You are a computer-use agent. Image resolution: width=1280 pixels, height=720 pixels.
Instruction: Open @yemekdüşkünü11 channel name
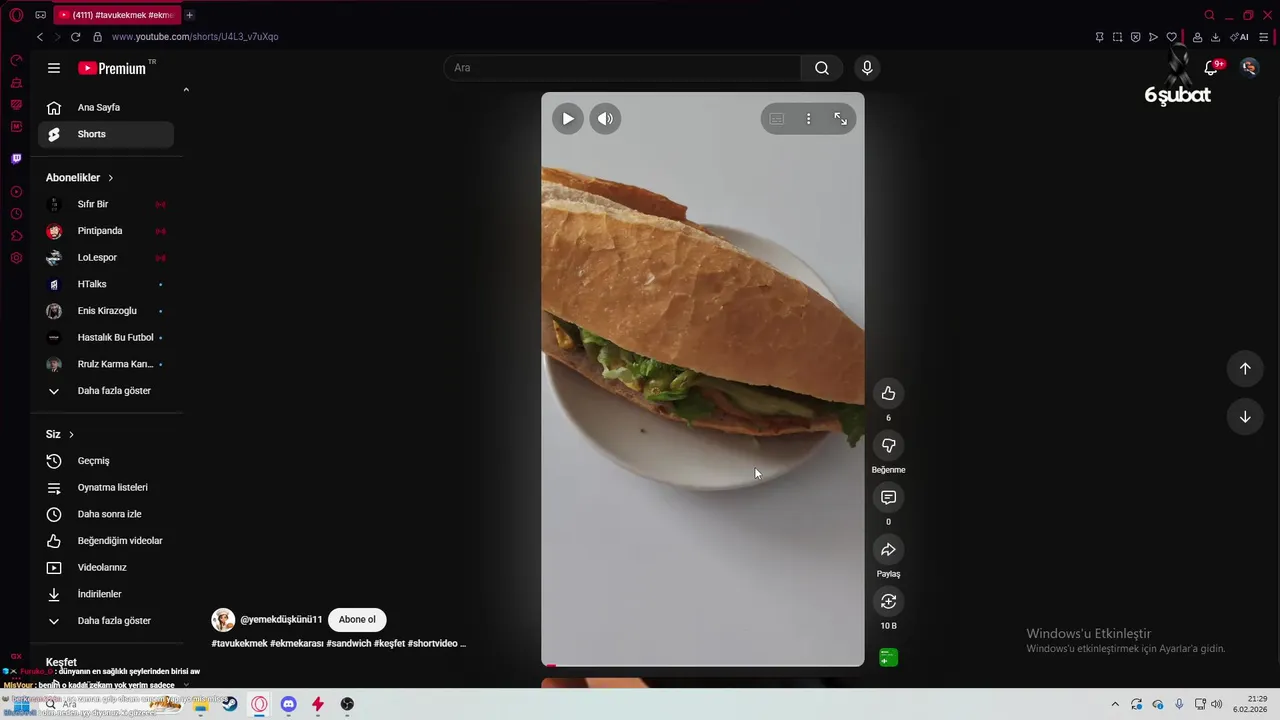[x=281, y=620]
